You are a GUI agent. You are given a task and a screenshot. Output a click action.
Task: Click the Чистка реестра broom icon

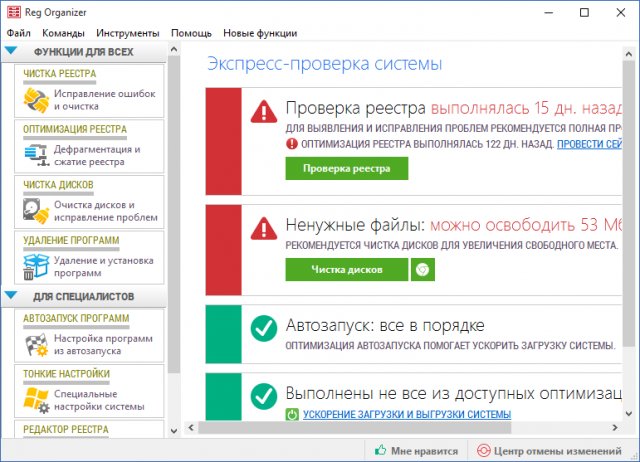point(37,99)
